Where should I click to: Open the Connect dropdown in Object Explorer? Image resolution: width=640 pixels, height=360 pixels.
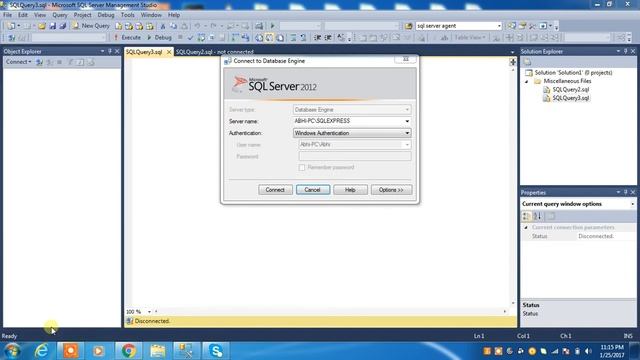tap(18, 62)
